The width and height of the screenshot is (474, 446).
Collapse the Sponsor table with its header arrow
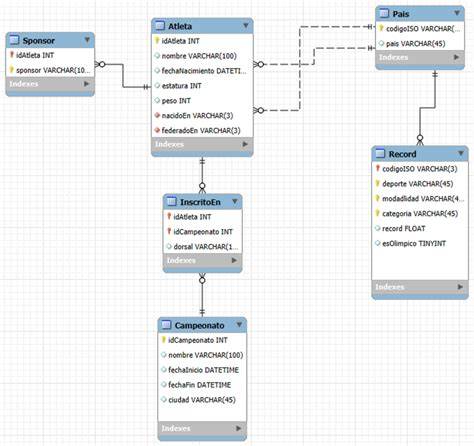[x=87, y=40]
